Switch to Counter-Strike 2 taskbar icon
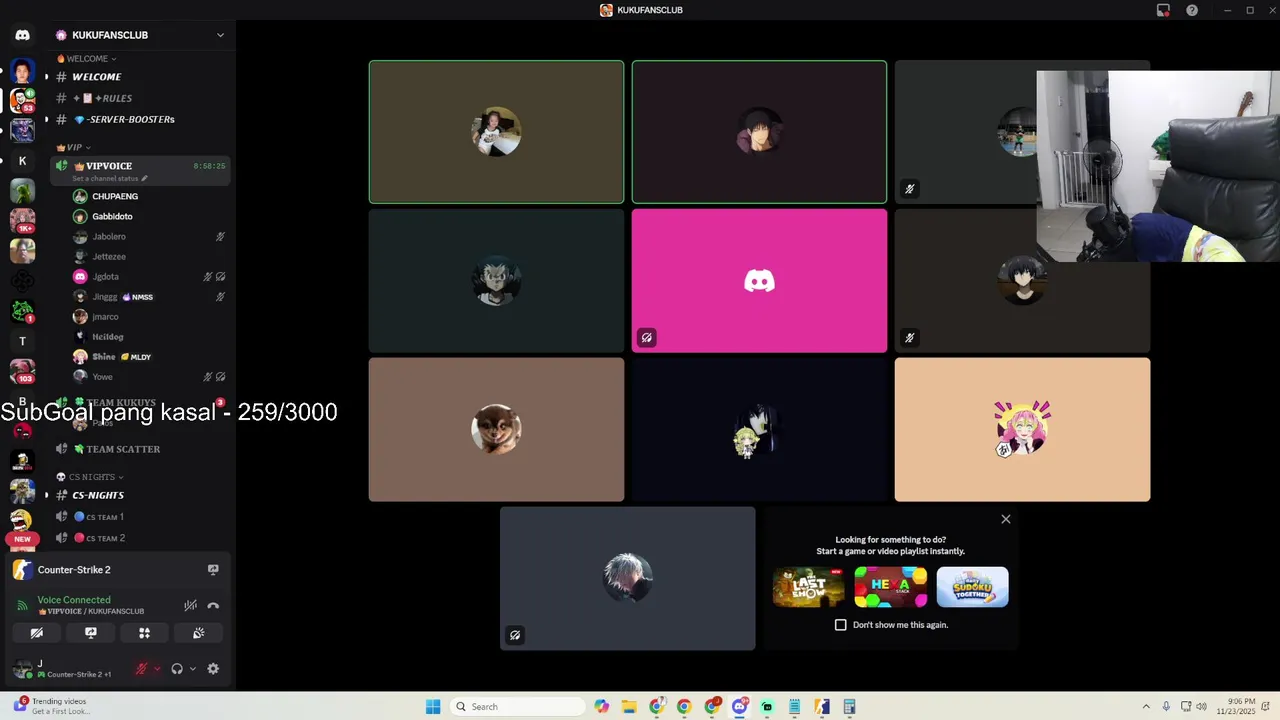The height and width of the screenshot is (720, 1280). click(x=822, y=707)
